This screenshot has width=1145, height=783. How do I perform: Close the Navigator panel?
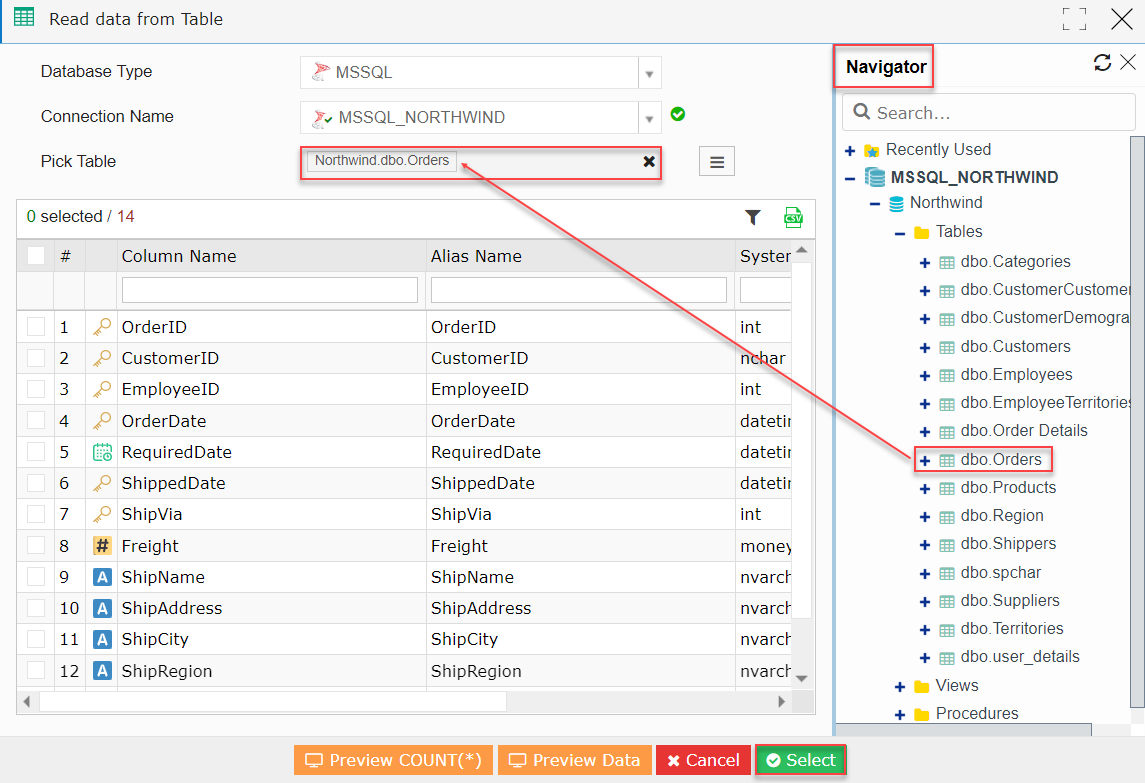tap(1128, 62)
